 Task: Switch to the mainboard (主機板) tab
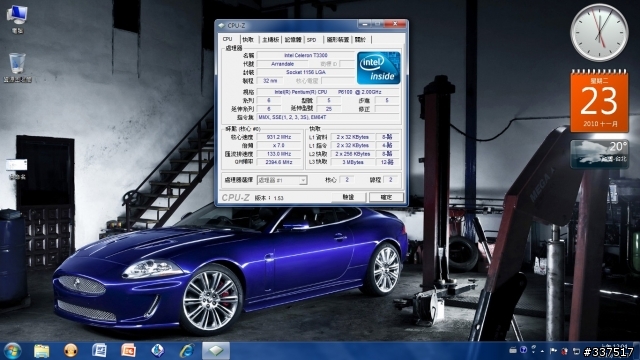click(270, 40)
